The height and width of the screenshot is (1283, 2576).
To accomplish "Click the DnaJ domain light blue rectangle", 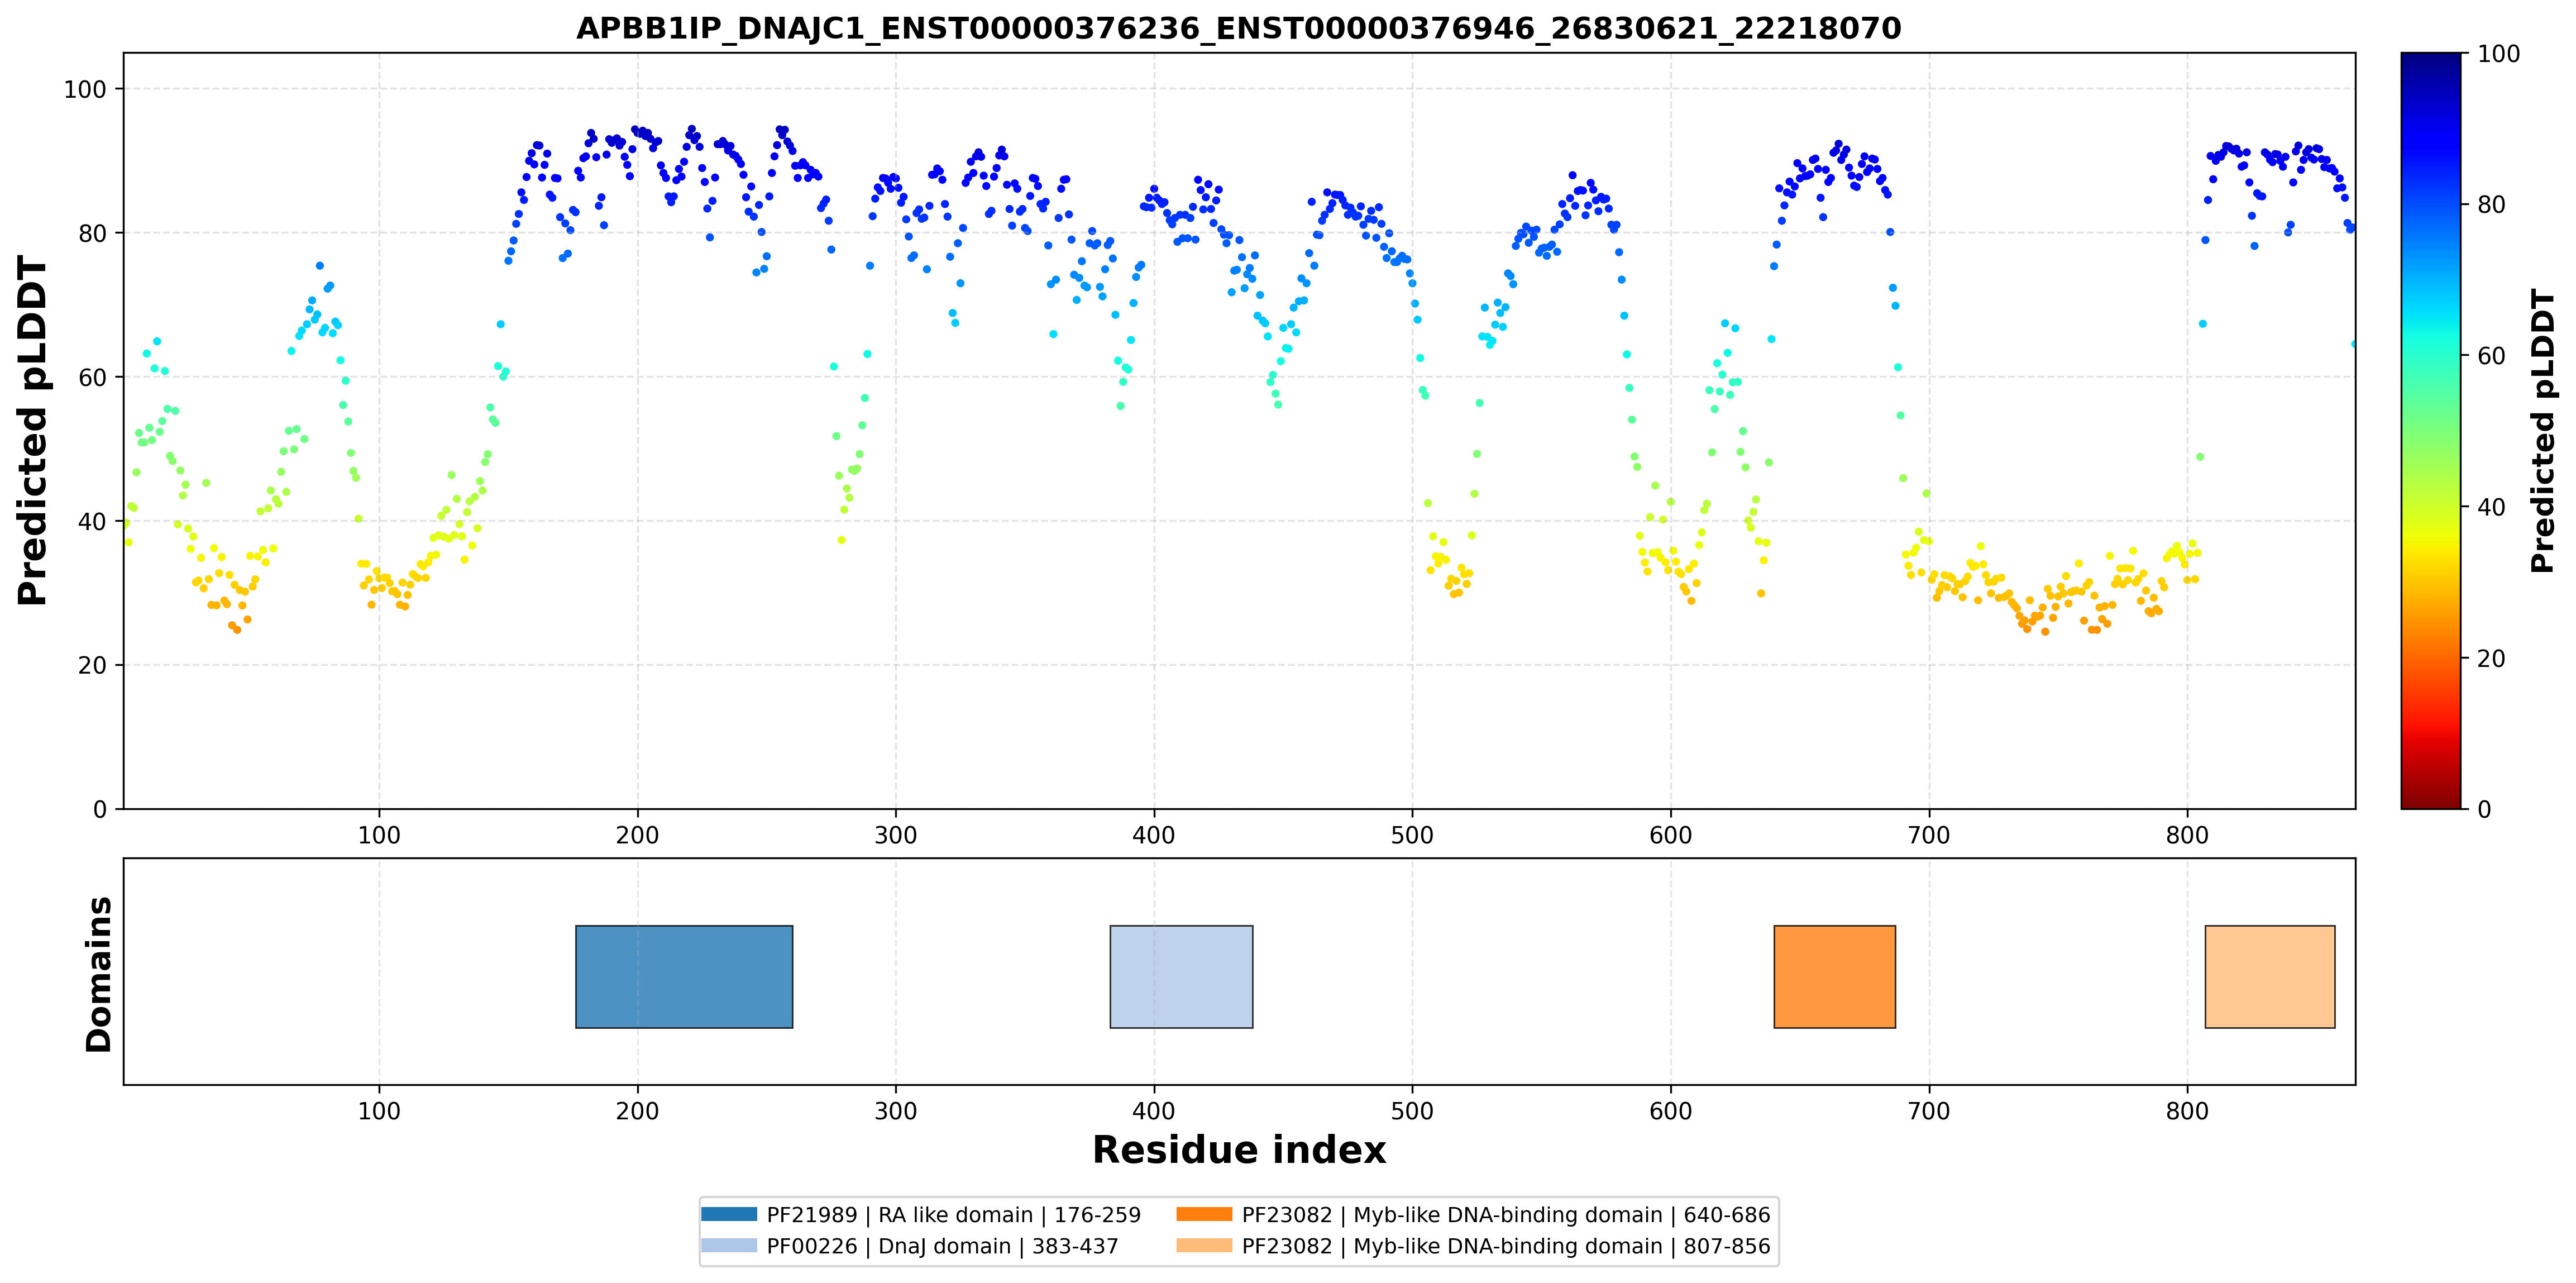I will pos(1181,977).
